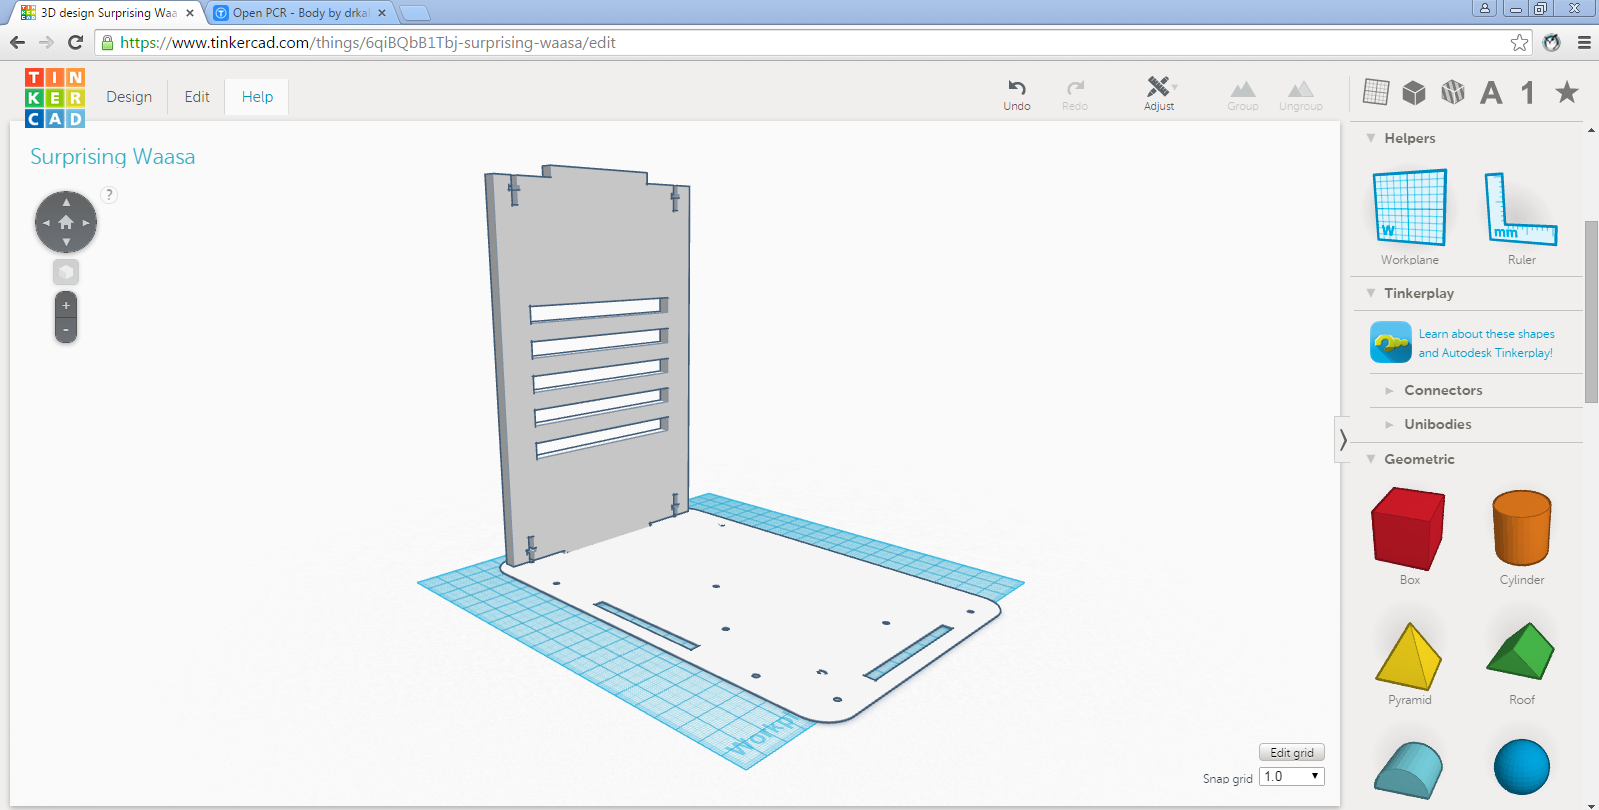Switch to letters shape category

click(1491, 93)
